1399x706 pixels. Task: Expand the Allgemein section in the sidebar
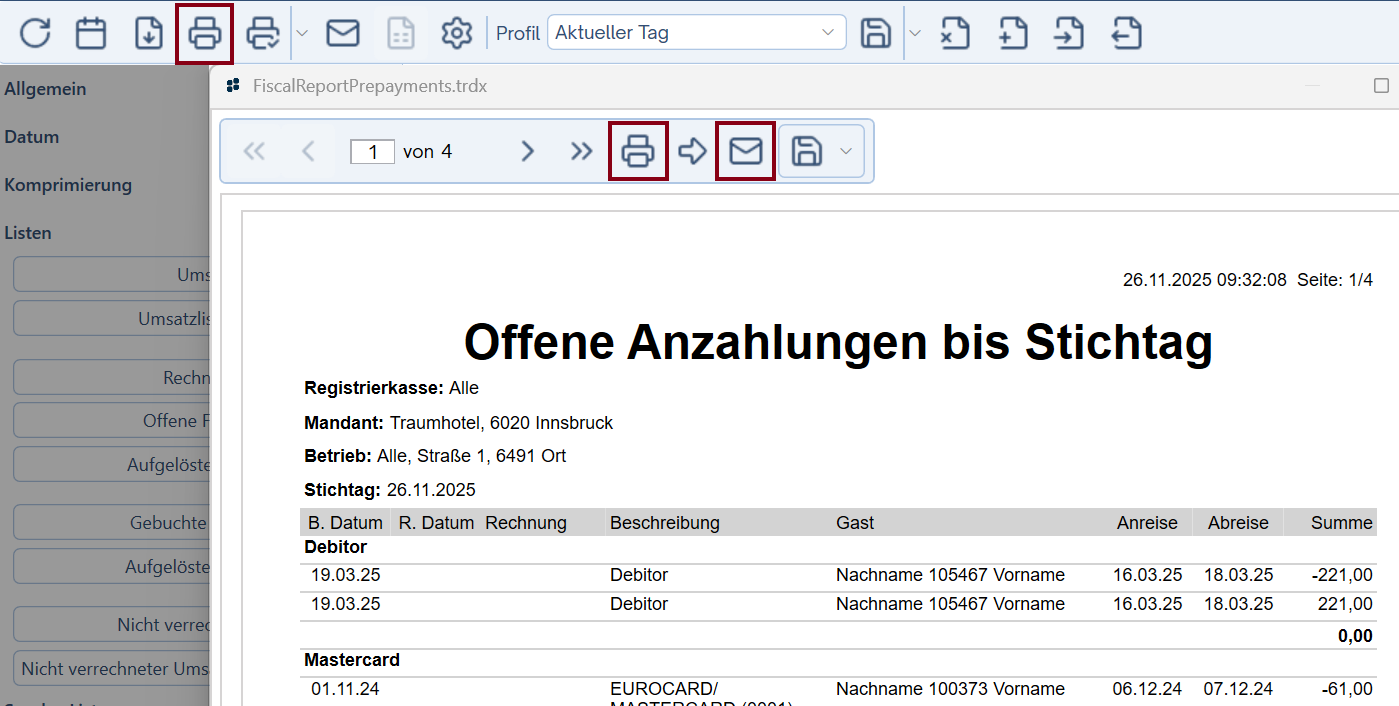pyautogui.click(x=45, y=89)
